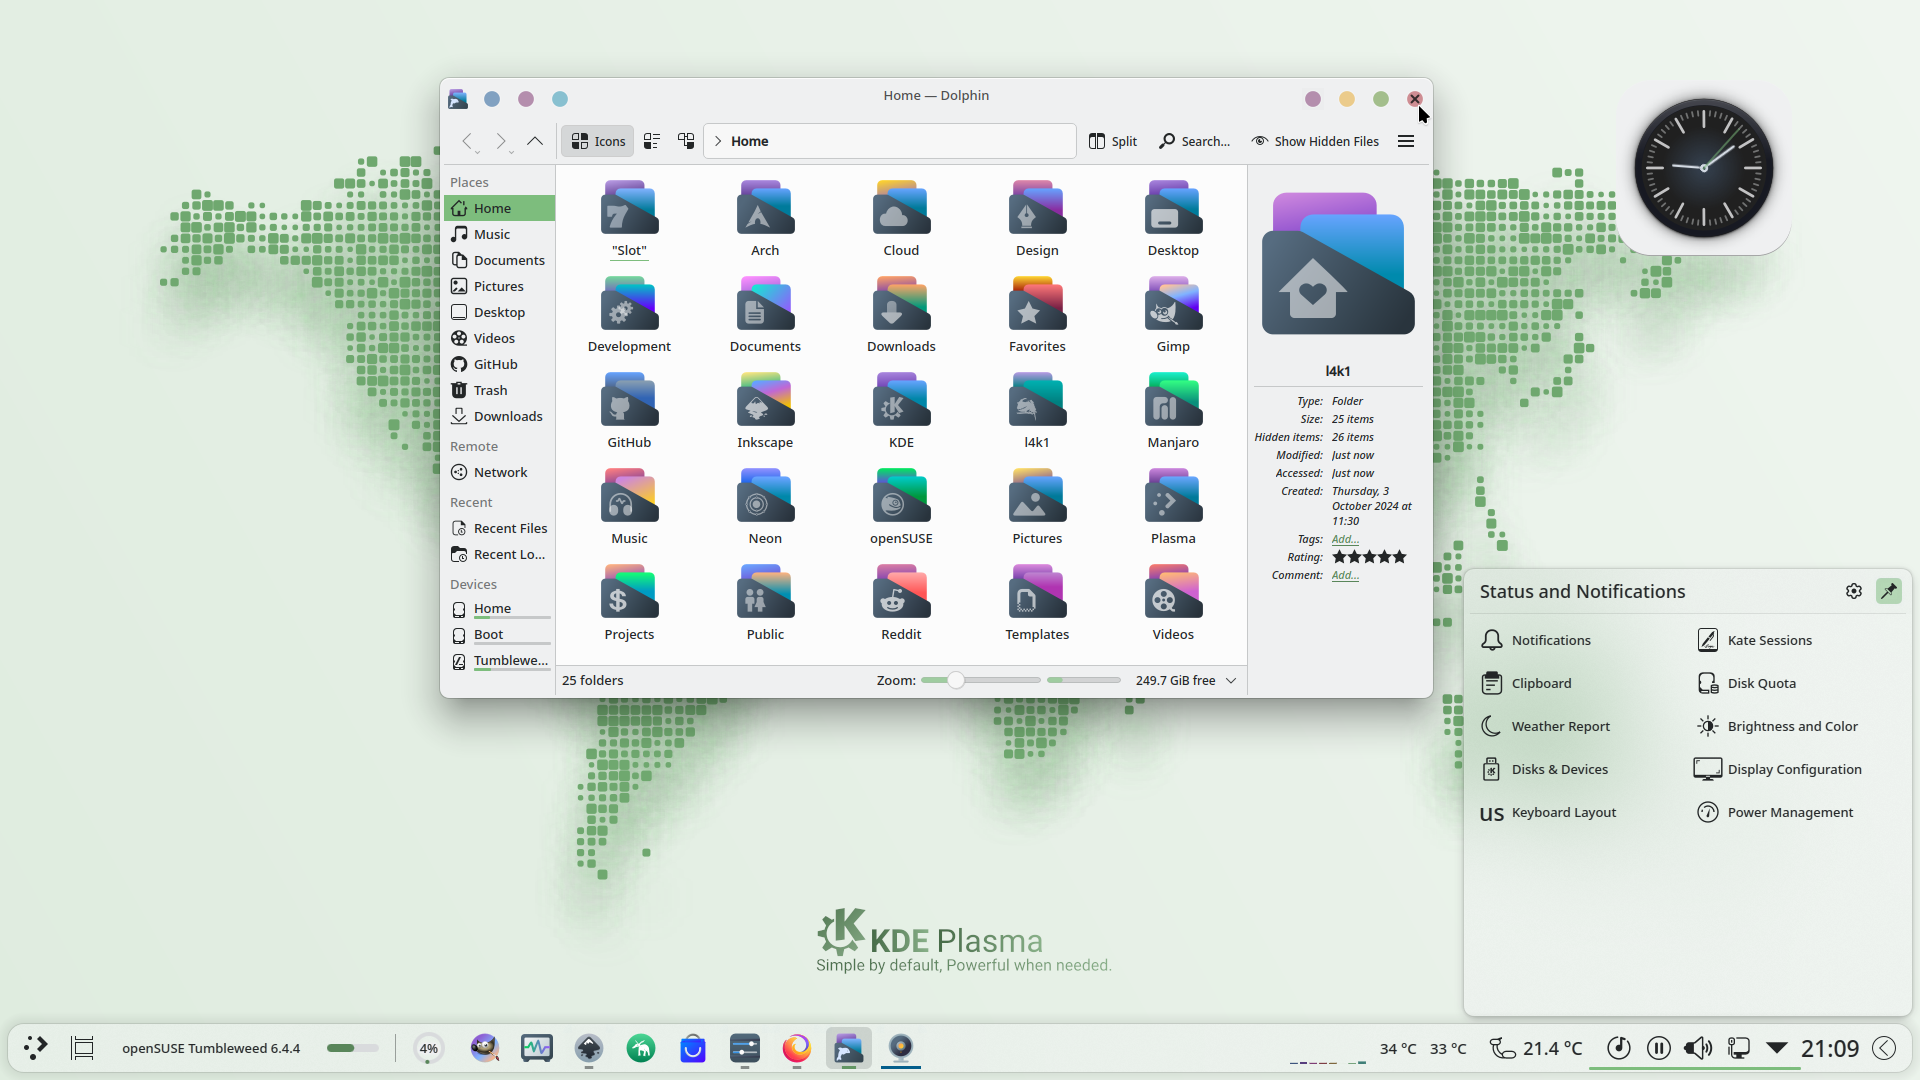Toggle the Split view button
Screen dimensions: 1920x1080
click(1113, 141)
